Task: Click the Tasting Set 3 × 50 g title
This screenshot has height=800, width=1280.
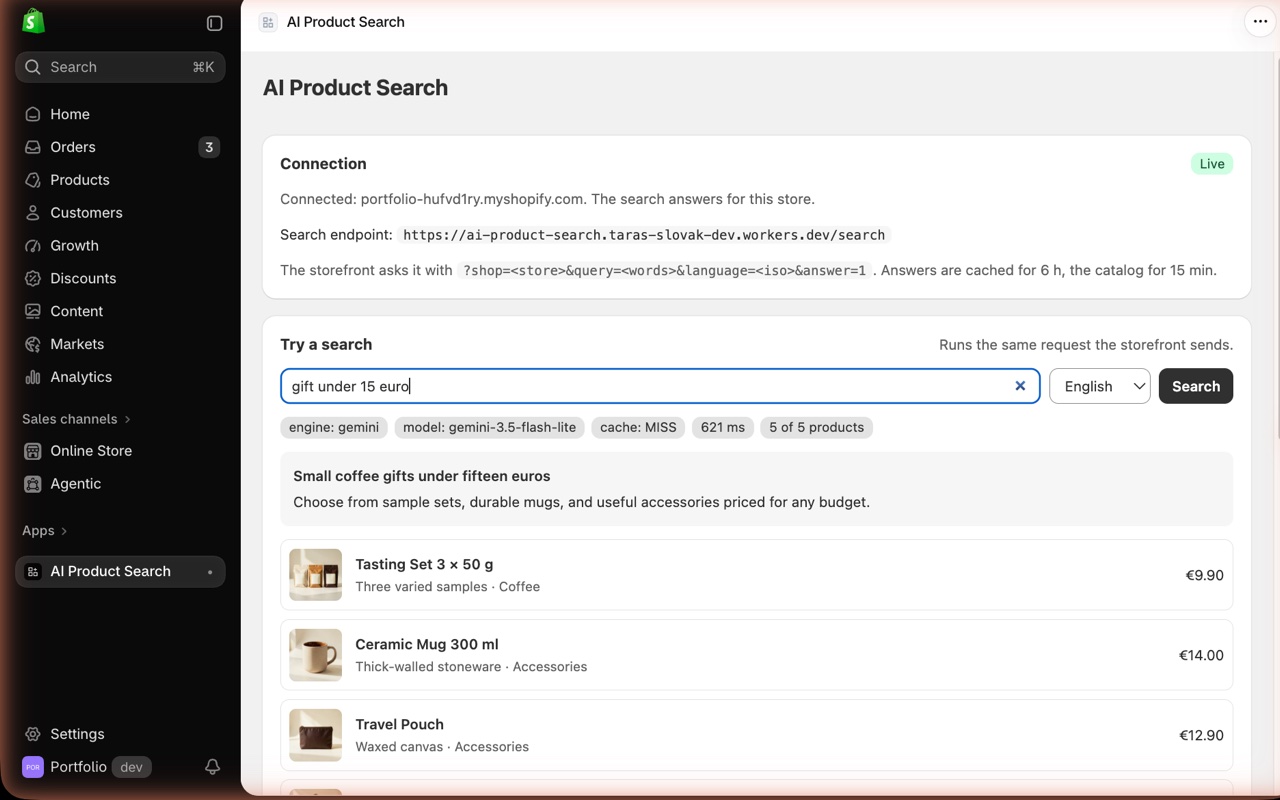Action: pyautogui.click(x=424, y=564)
